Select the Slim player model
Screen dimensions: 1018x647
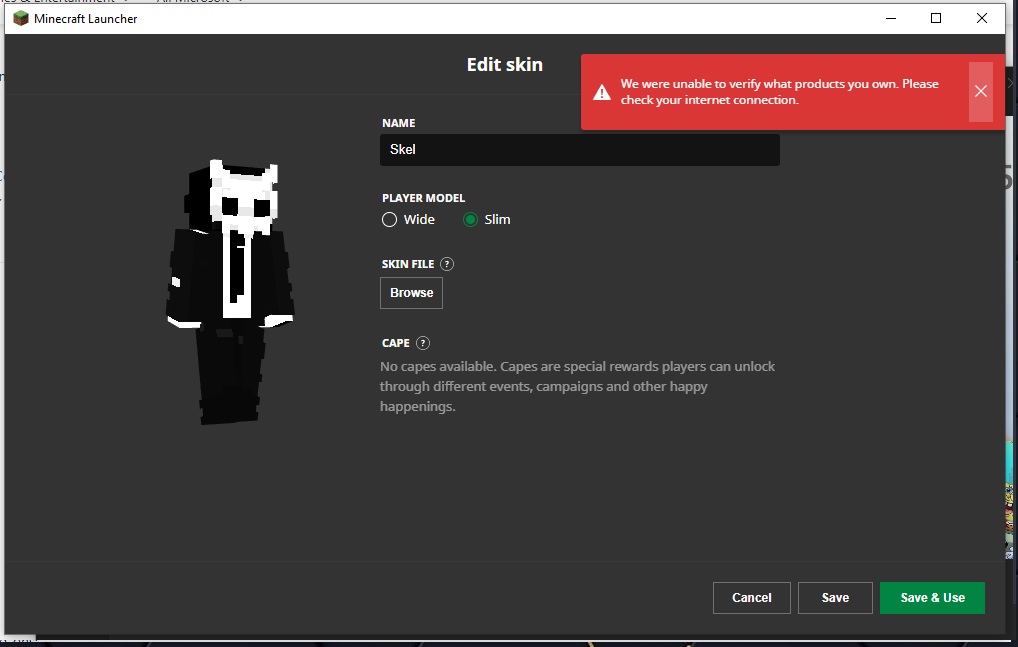coord(486,219)
